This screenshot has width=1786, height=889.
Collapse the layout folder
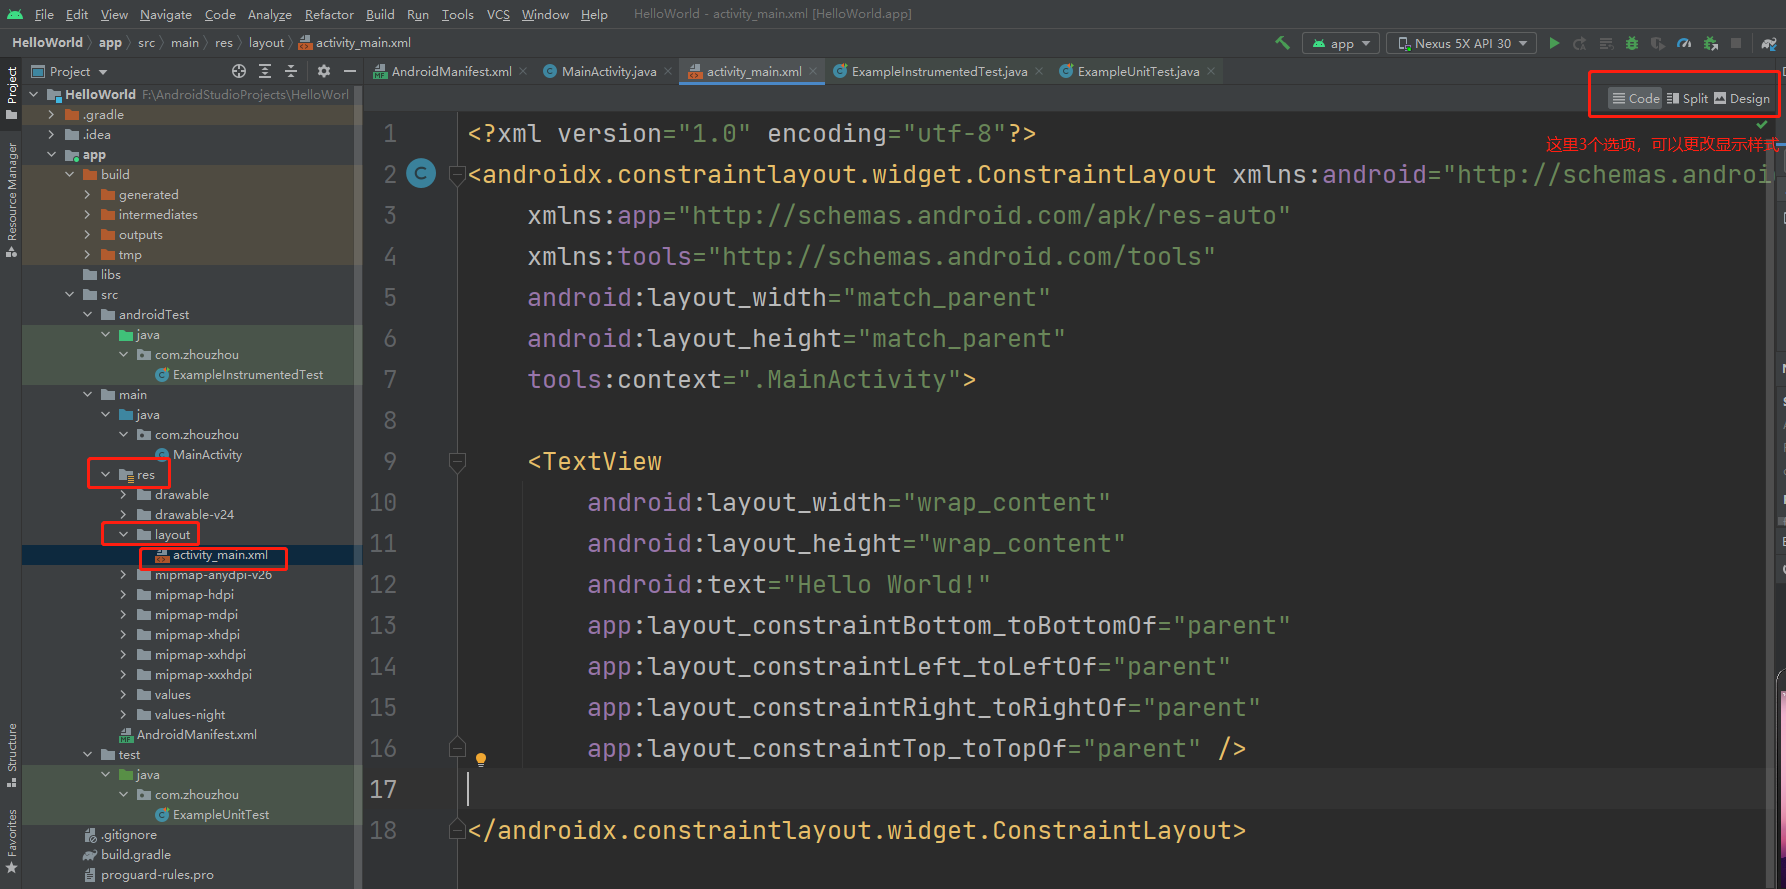click(123, 535)
